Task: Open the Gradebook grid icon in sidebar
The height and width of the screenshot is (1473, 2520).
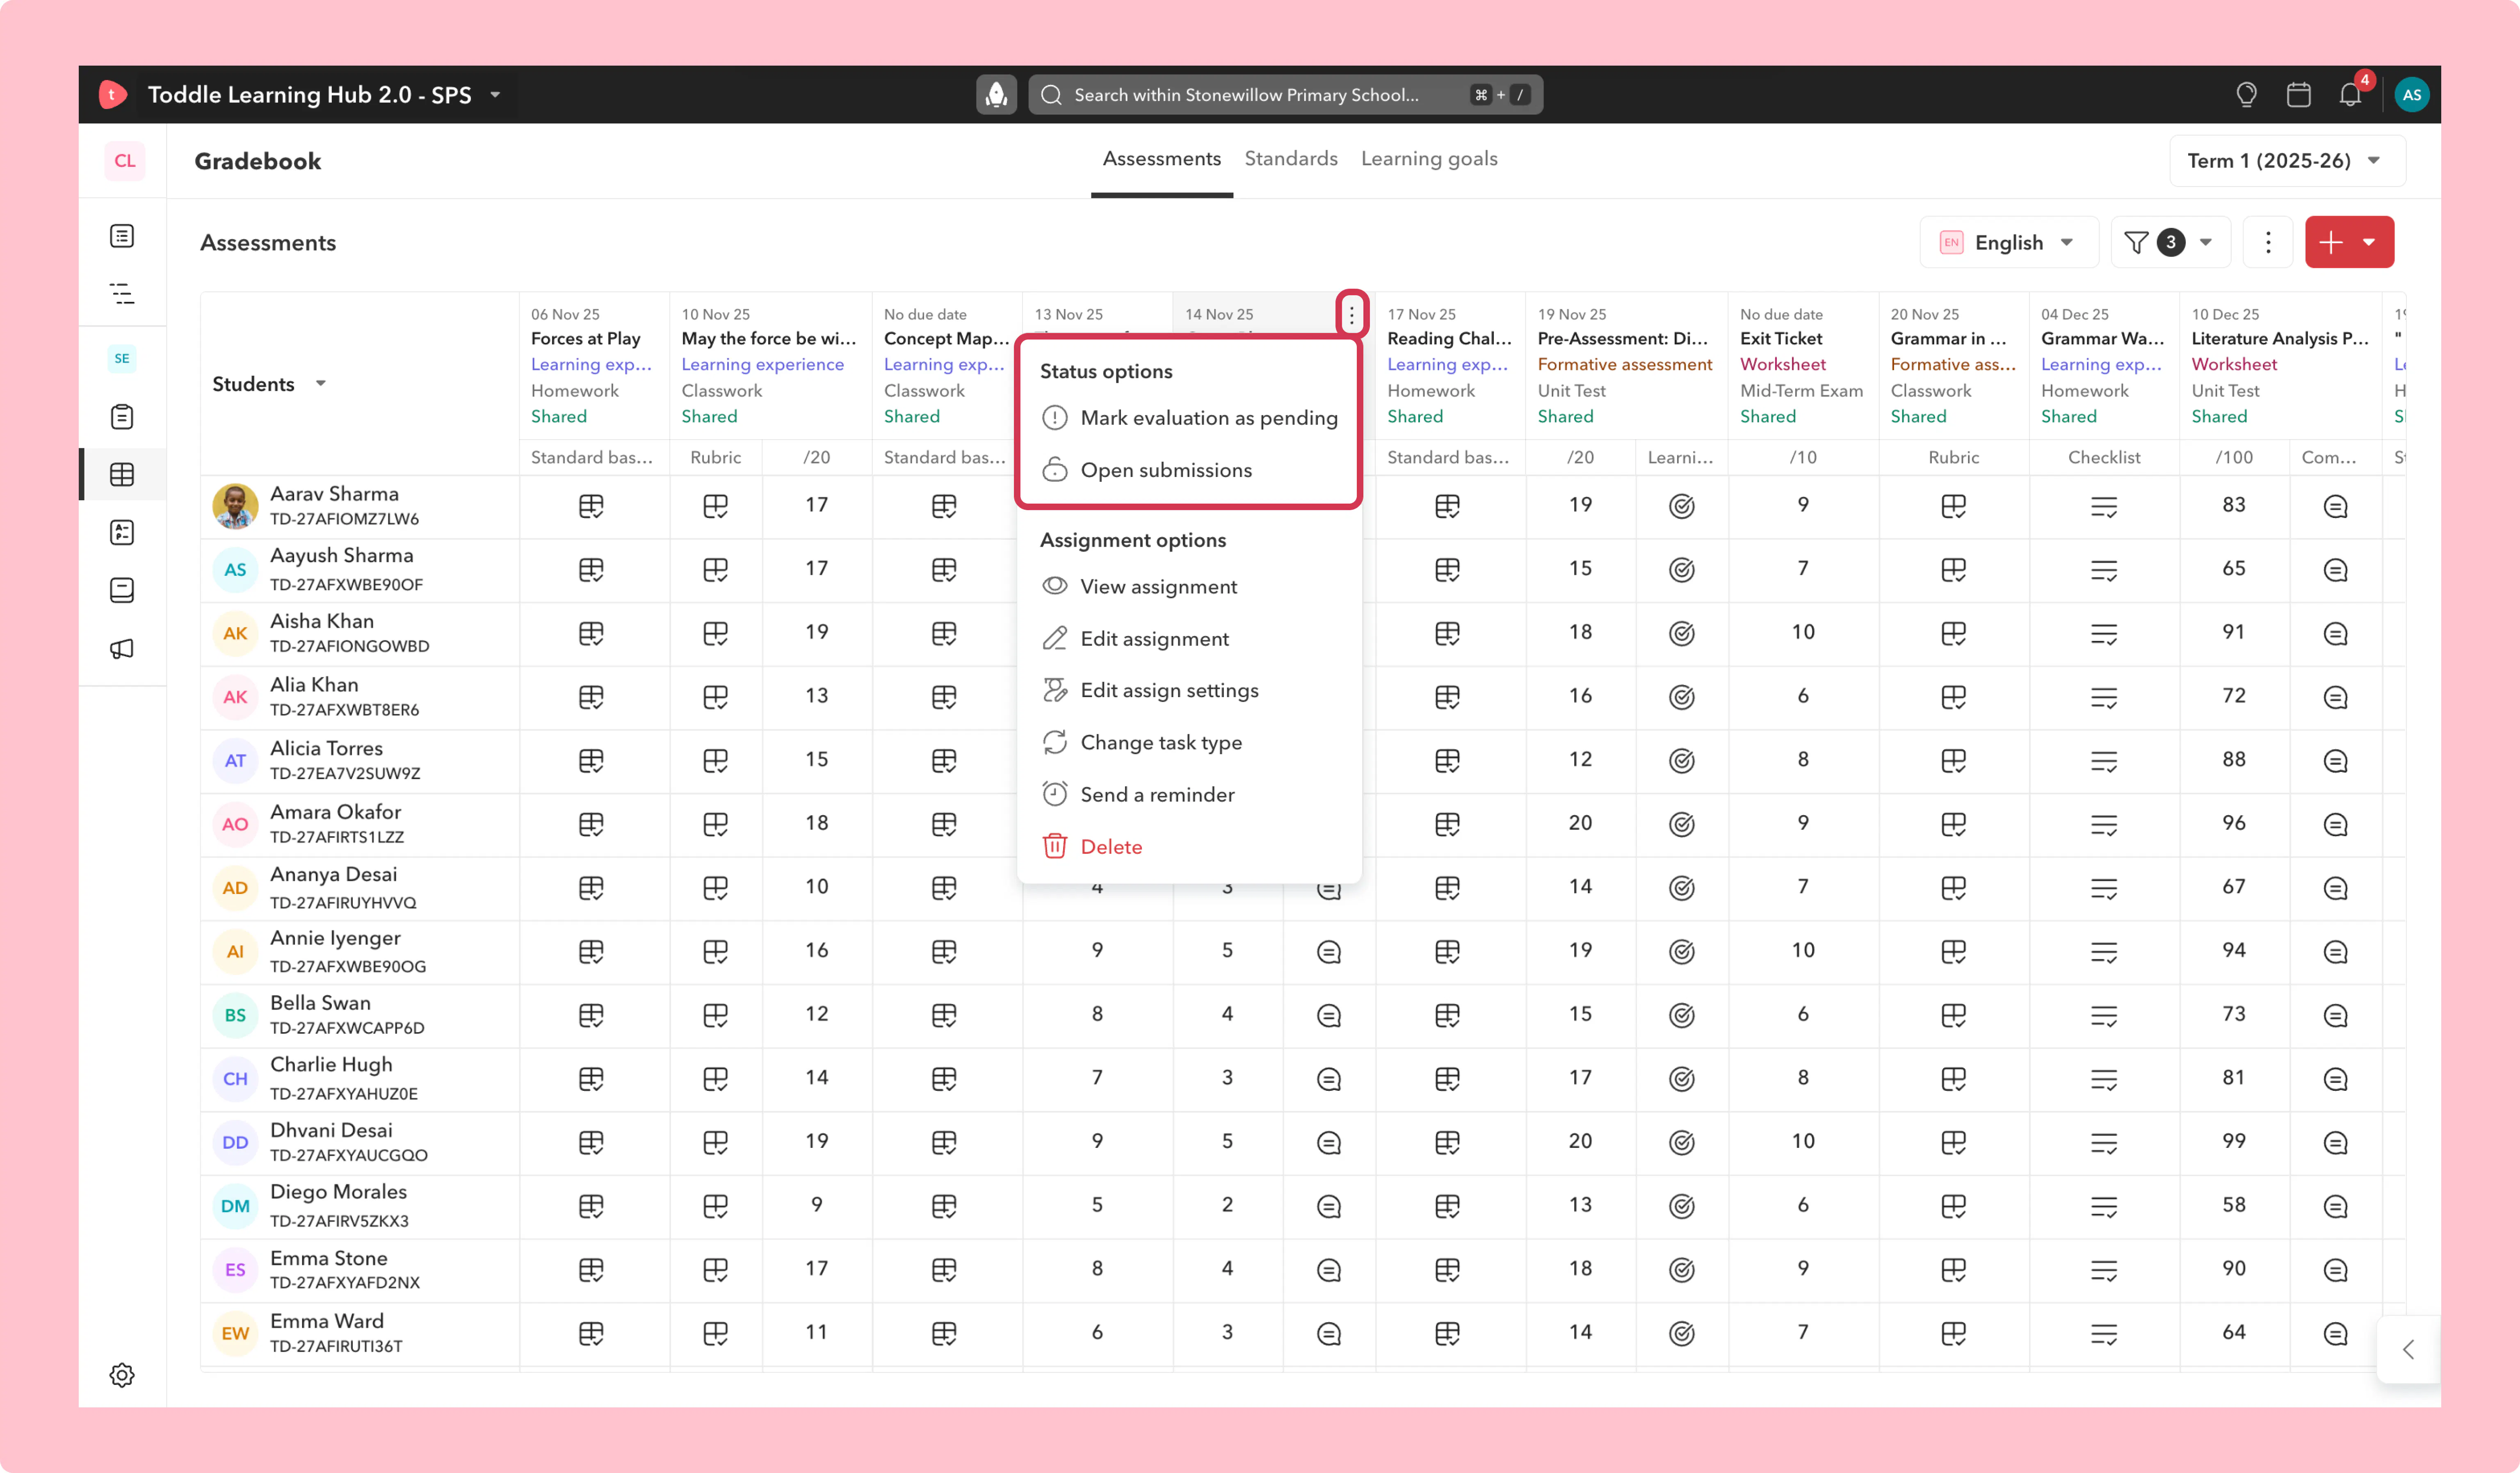Action: click(122, 474)
